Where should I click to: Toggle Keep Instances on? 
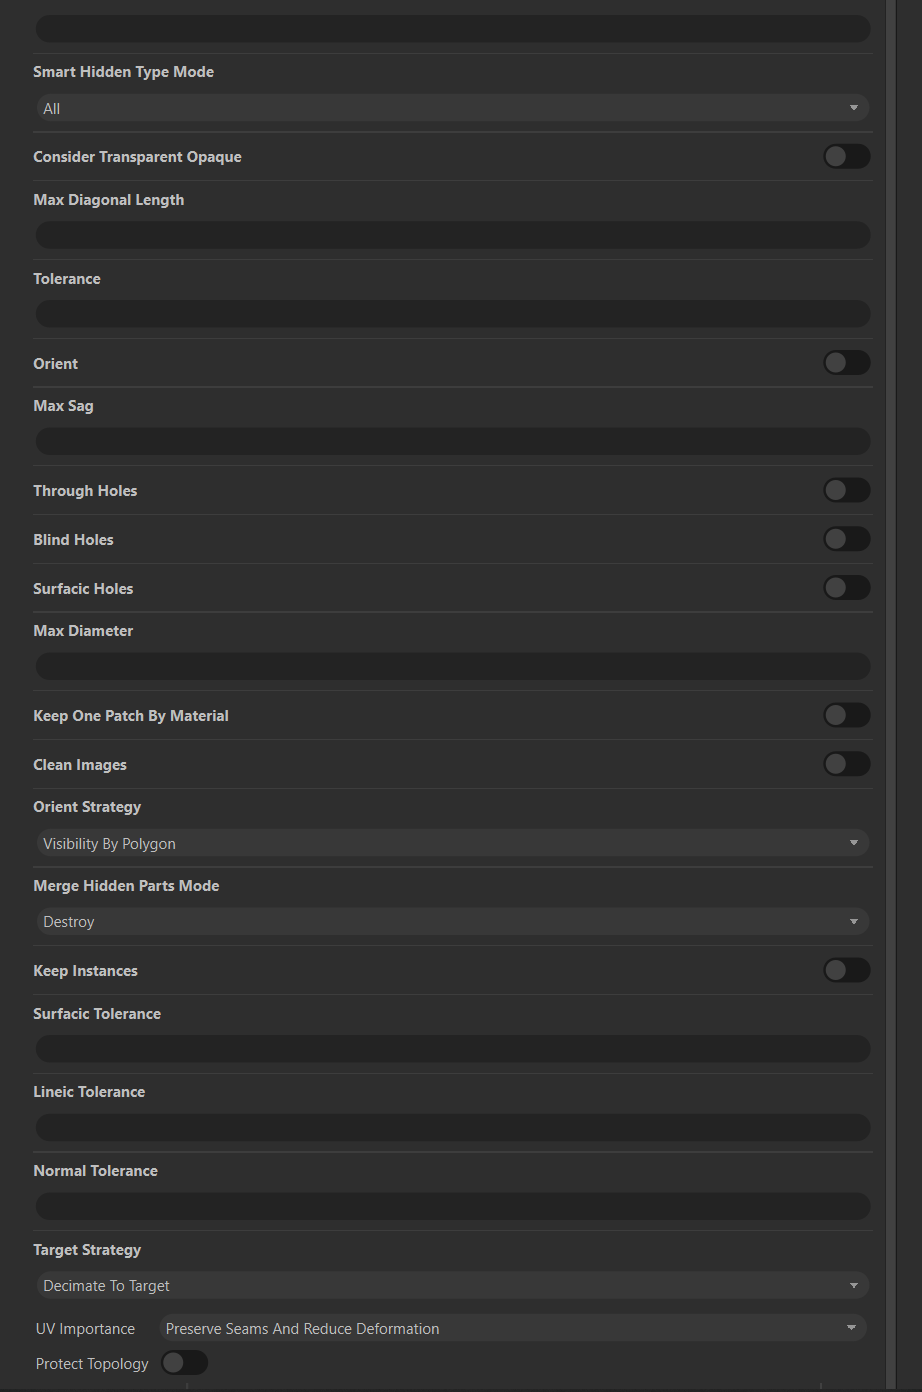pyautogui.click(x=846, y=970)
